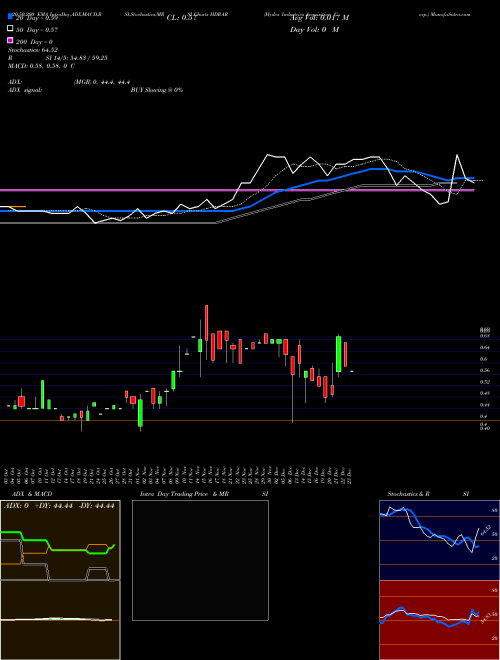
Task: Click the '0.48' price axis label
Action: (x=484, y=393)
